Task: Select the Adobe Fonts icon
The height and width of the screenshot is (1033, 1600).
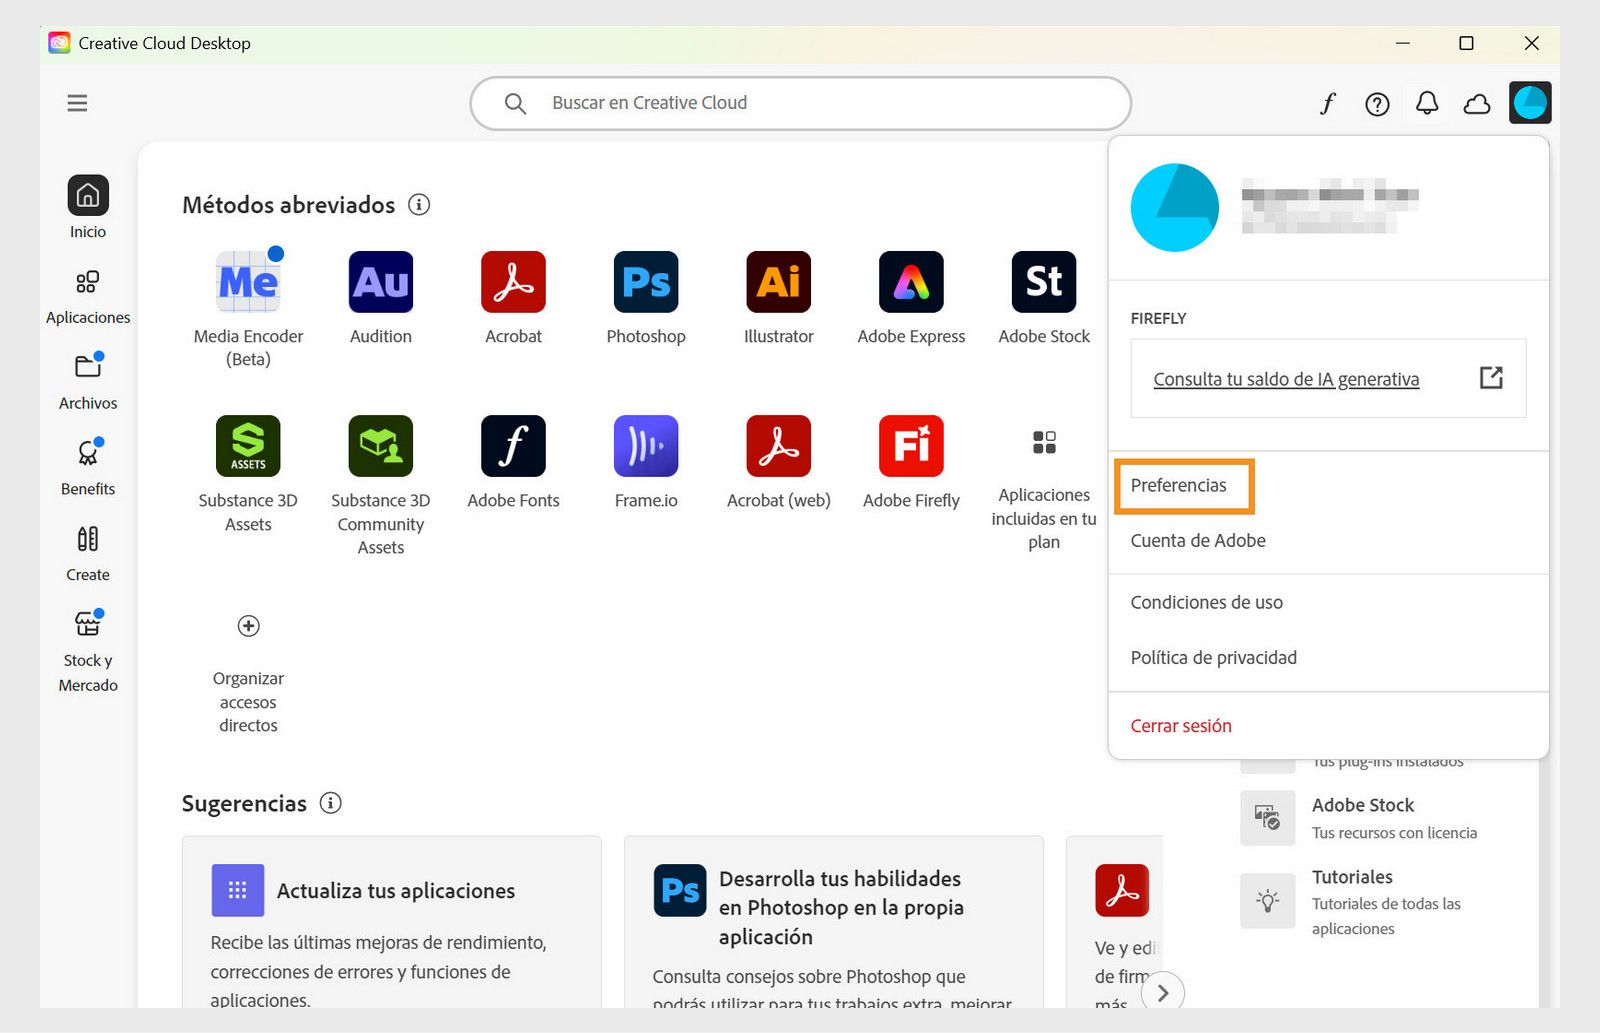Action: click(513, 447)
